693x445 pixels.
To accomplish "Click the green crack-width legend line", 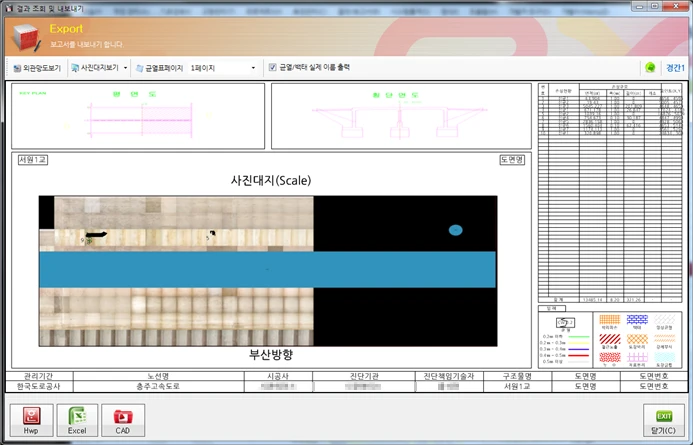I will click(x=578, y=337).
